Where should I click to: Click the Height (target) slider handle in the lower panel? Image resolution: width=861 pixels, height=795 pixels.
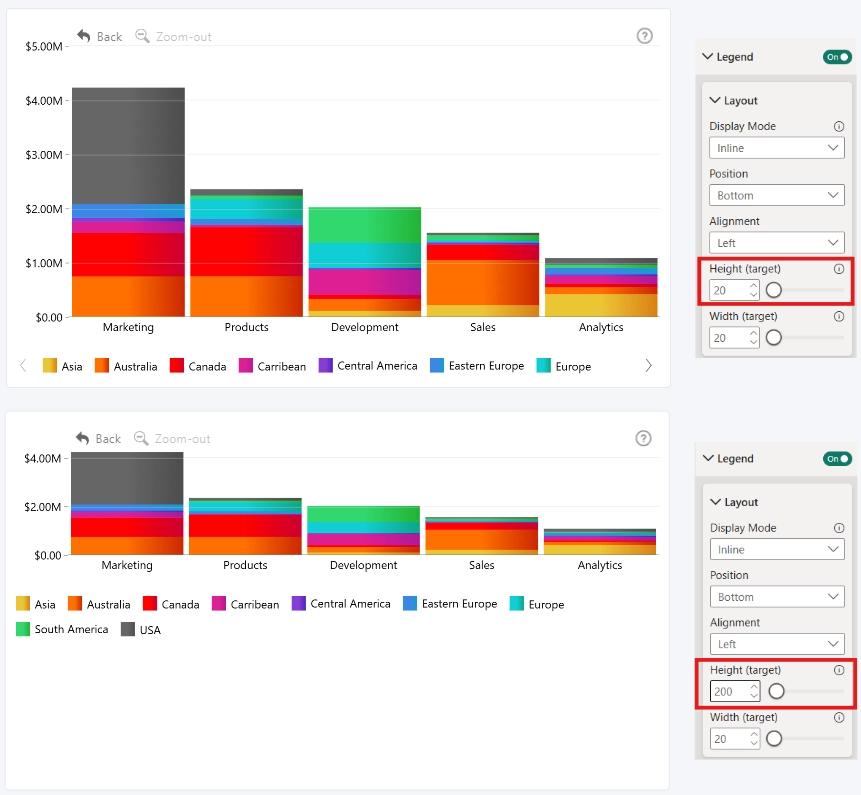[776, 691]
